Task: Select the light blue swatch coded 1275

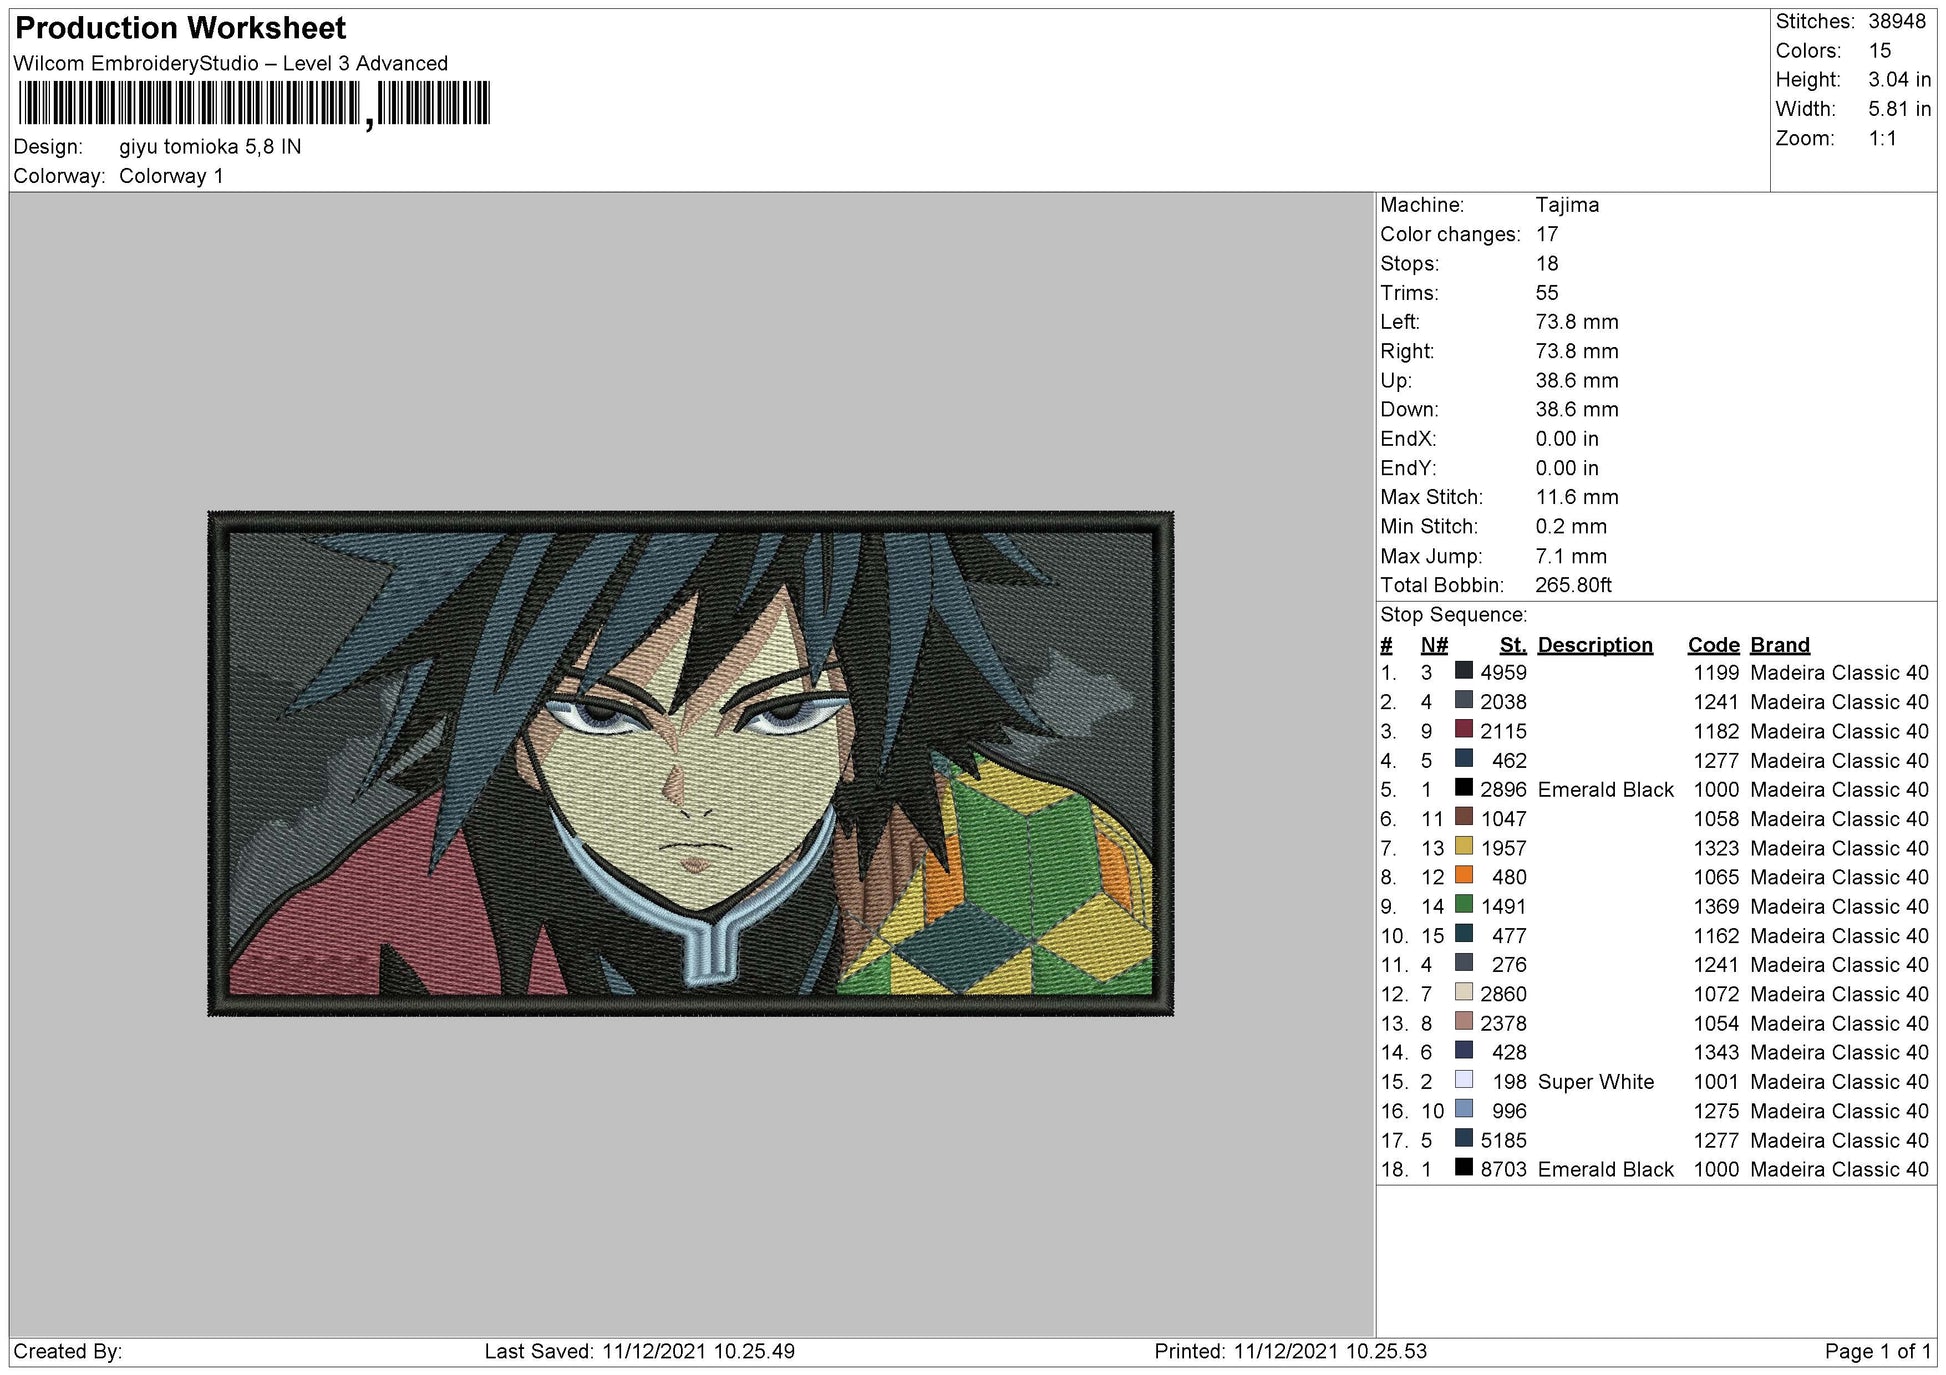Action: pyautogui.click(x=1463, y=1109)
